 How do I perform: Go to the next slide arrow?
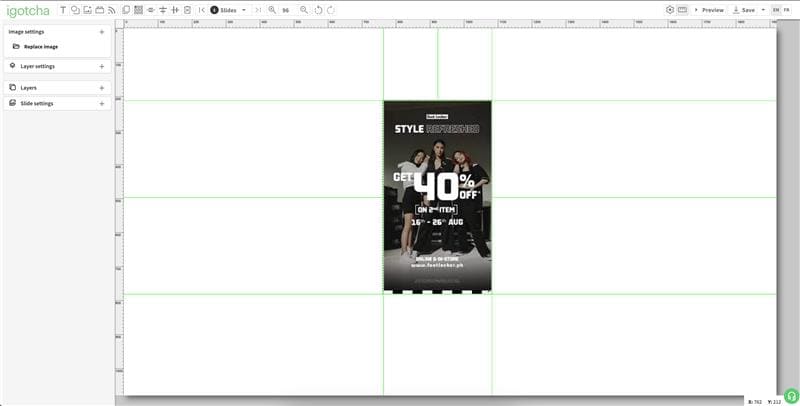(258, 10)
